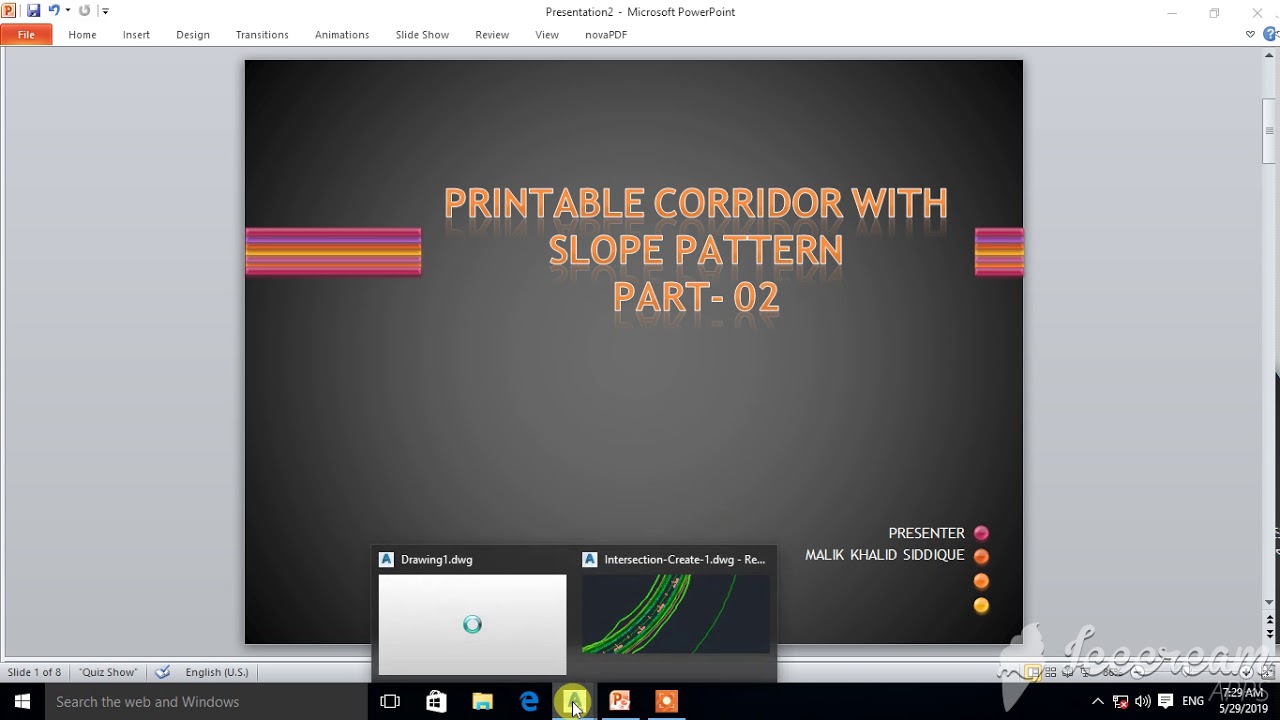Expand the collapsed ribbon chevron
The width and height of the screenshot is (1280, 720).
point(1250,35)
